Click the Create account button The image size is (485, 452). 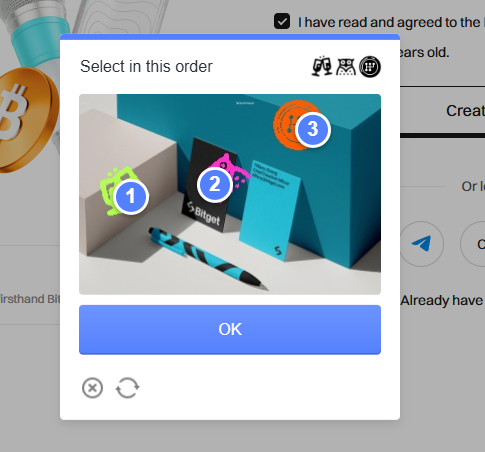coord(442,111)
